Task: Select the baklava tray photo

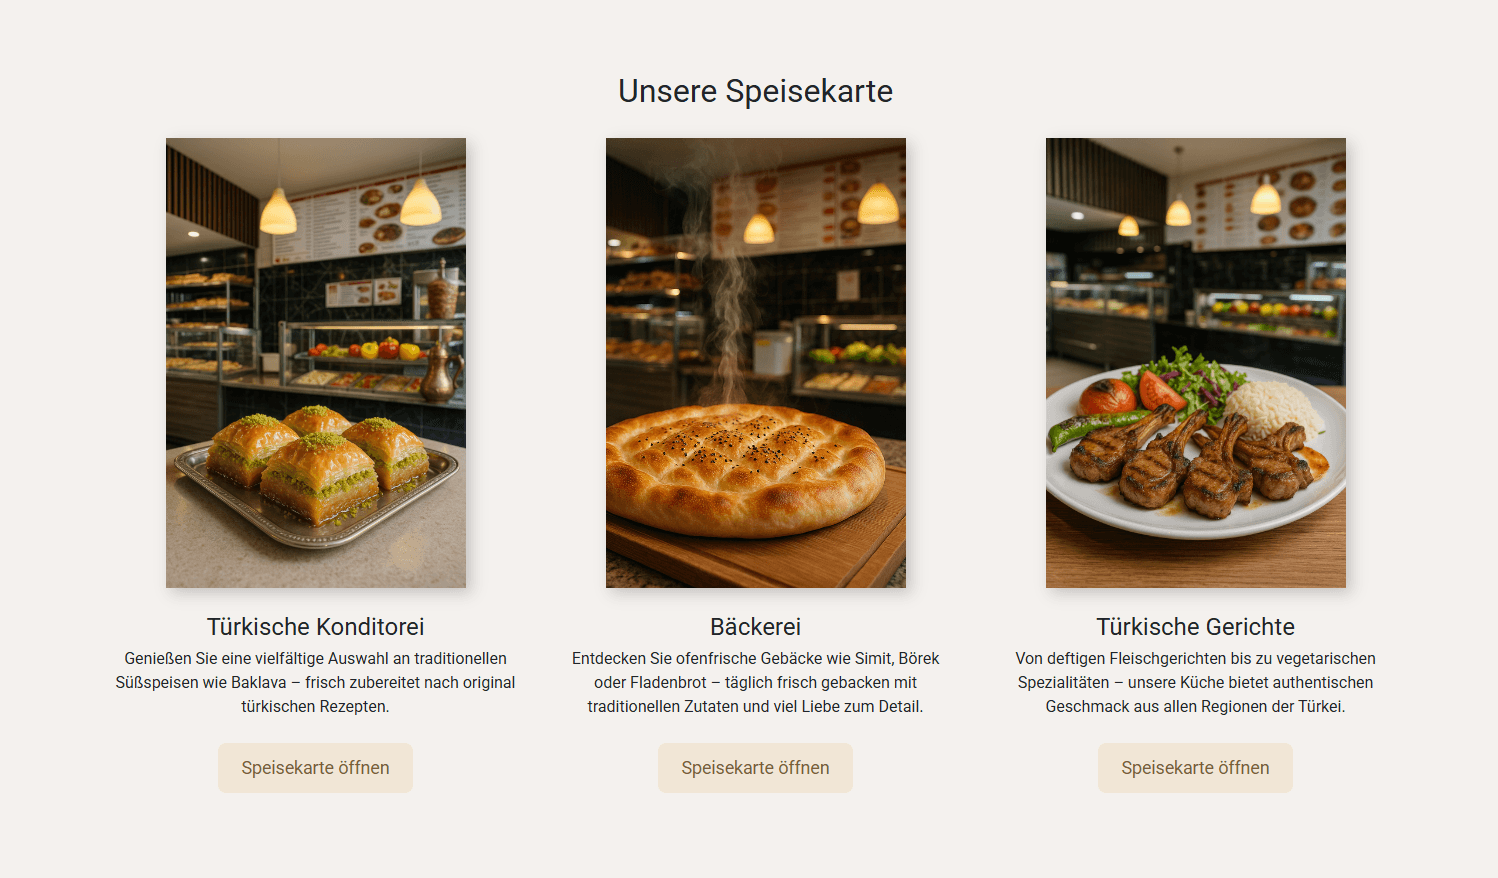Action: [x=316, y=363]
